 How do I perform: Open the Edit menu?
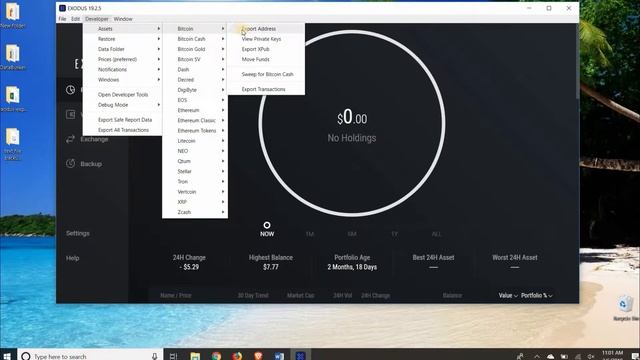point(76,19)
